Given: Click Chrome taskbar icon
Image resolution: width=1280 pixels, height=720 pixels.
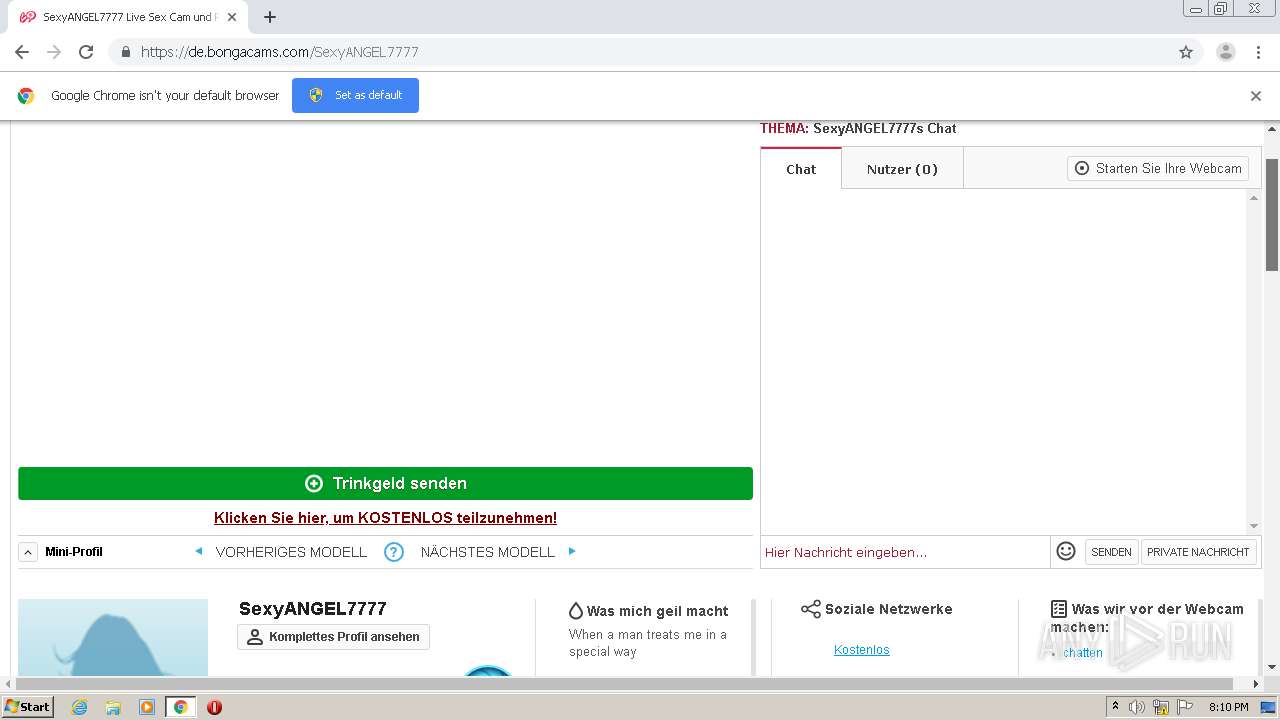Looking at the screenshot, I should coord(180,707).
